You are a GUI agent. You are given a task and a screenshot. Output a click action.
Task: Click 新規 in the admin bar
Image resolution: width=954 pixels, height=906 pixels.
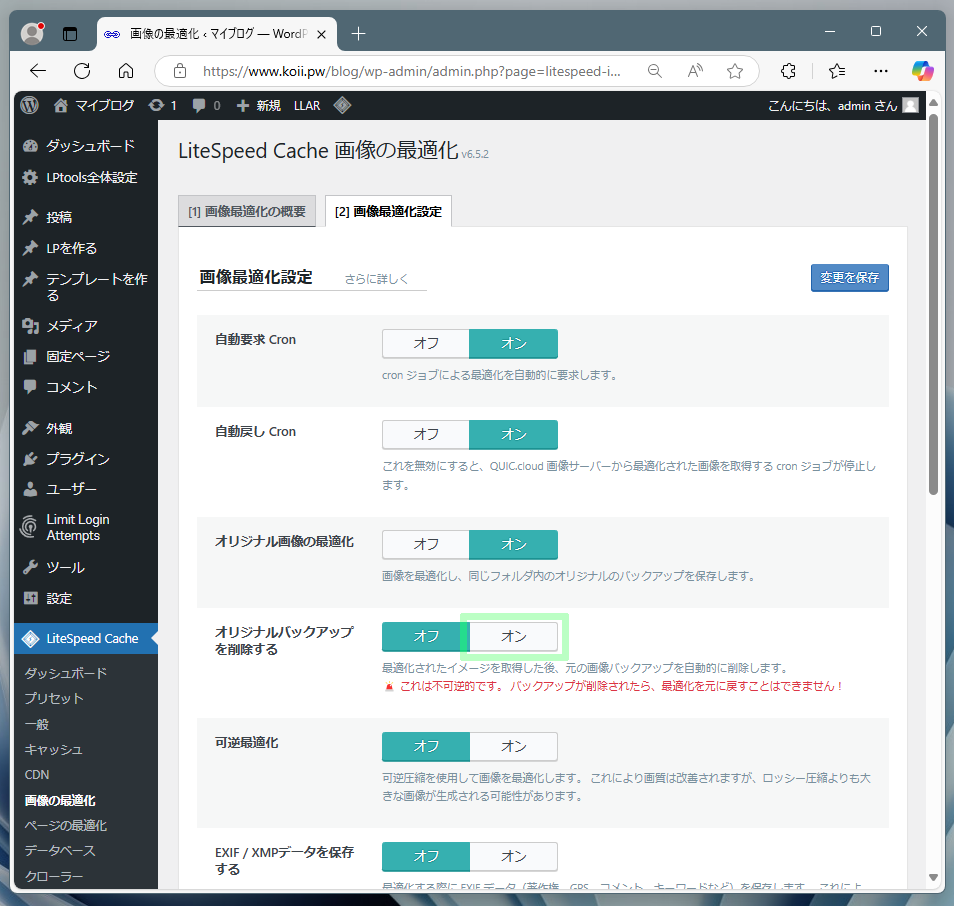click(x=259, y=105)
